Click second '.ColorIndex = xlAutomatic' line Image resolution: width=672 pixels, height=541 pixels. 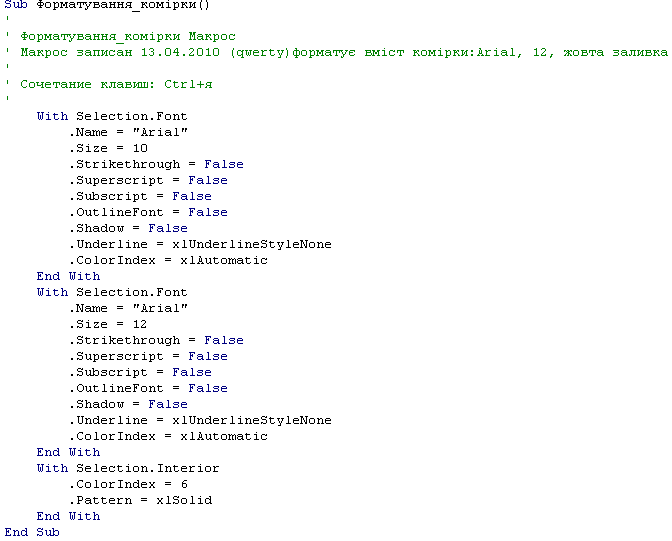(168, 436)
